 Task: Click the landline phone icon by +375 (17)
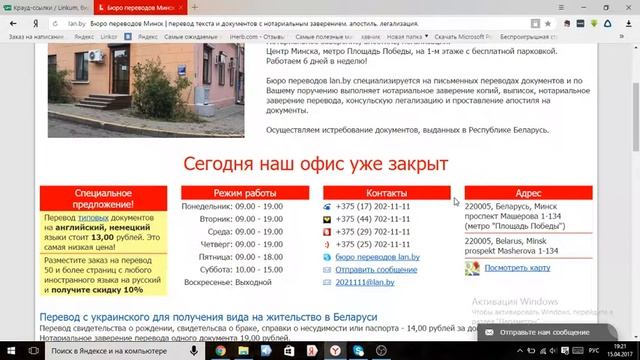327,207
